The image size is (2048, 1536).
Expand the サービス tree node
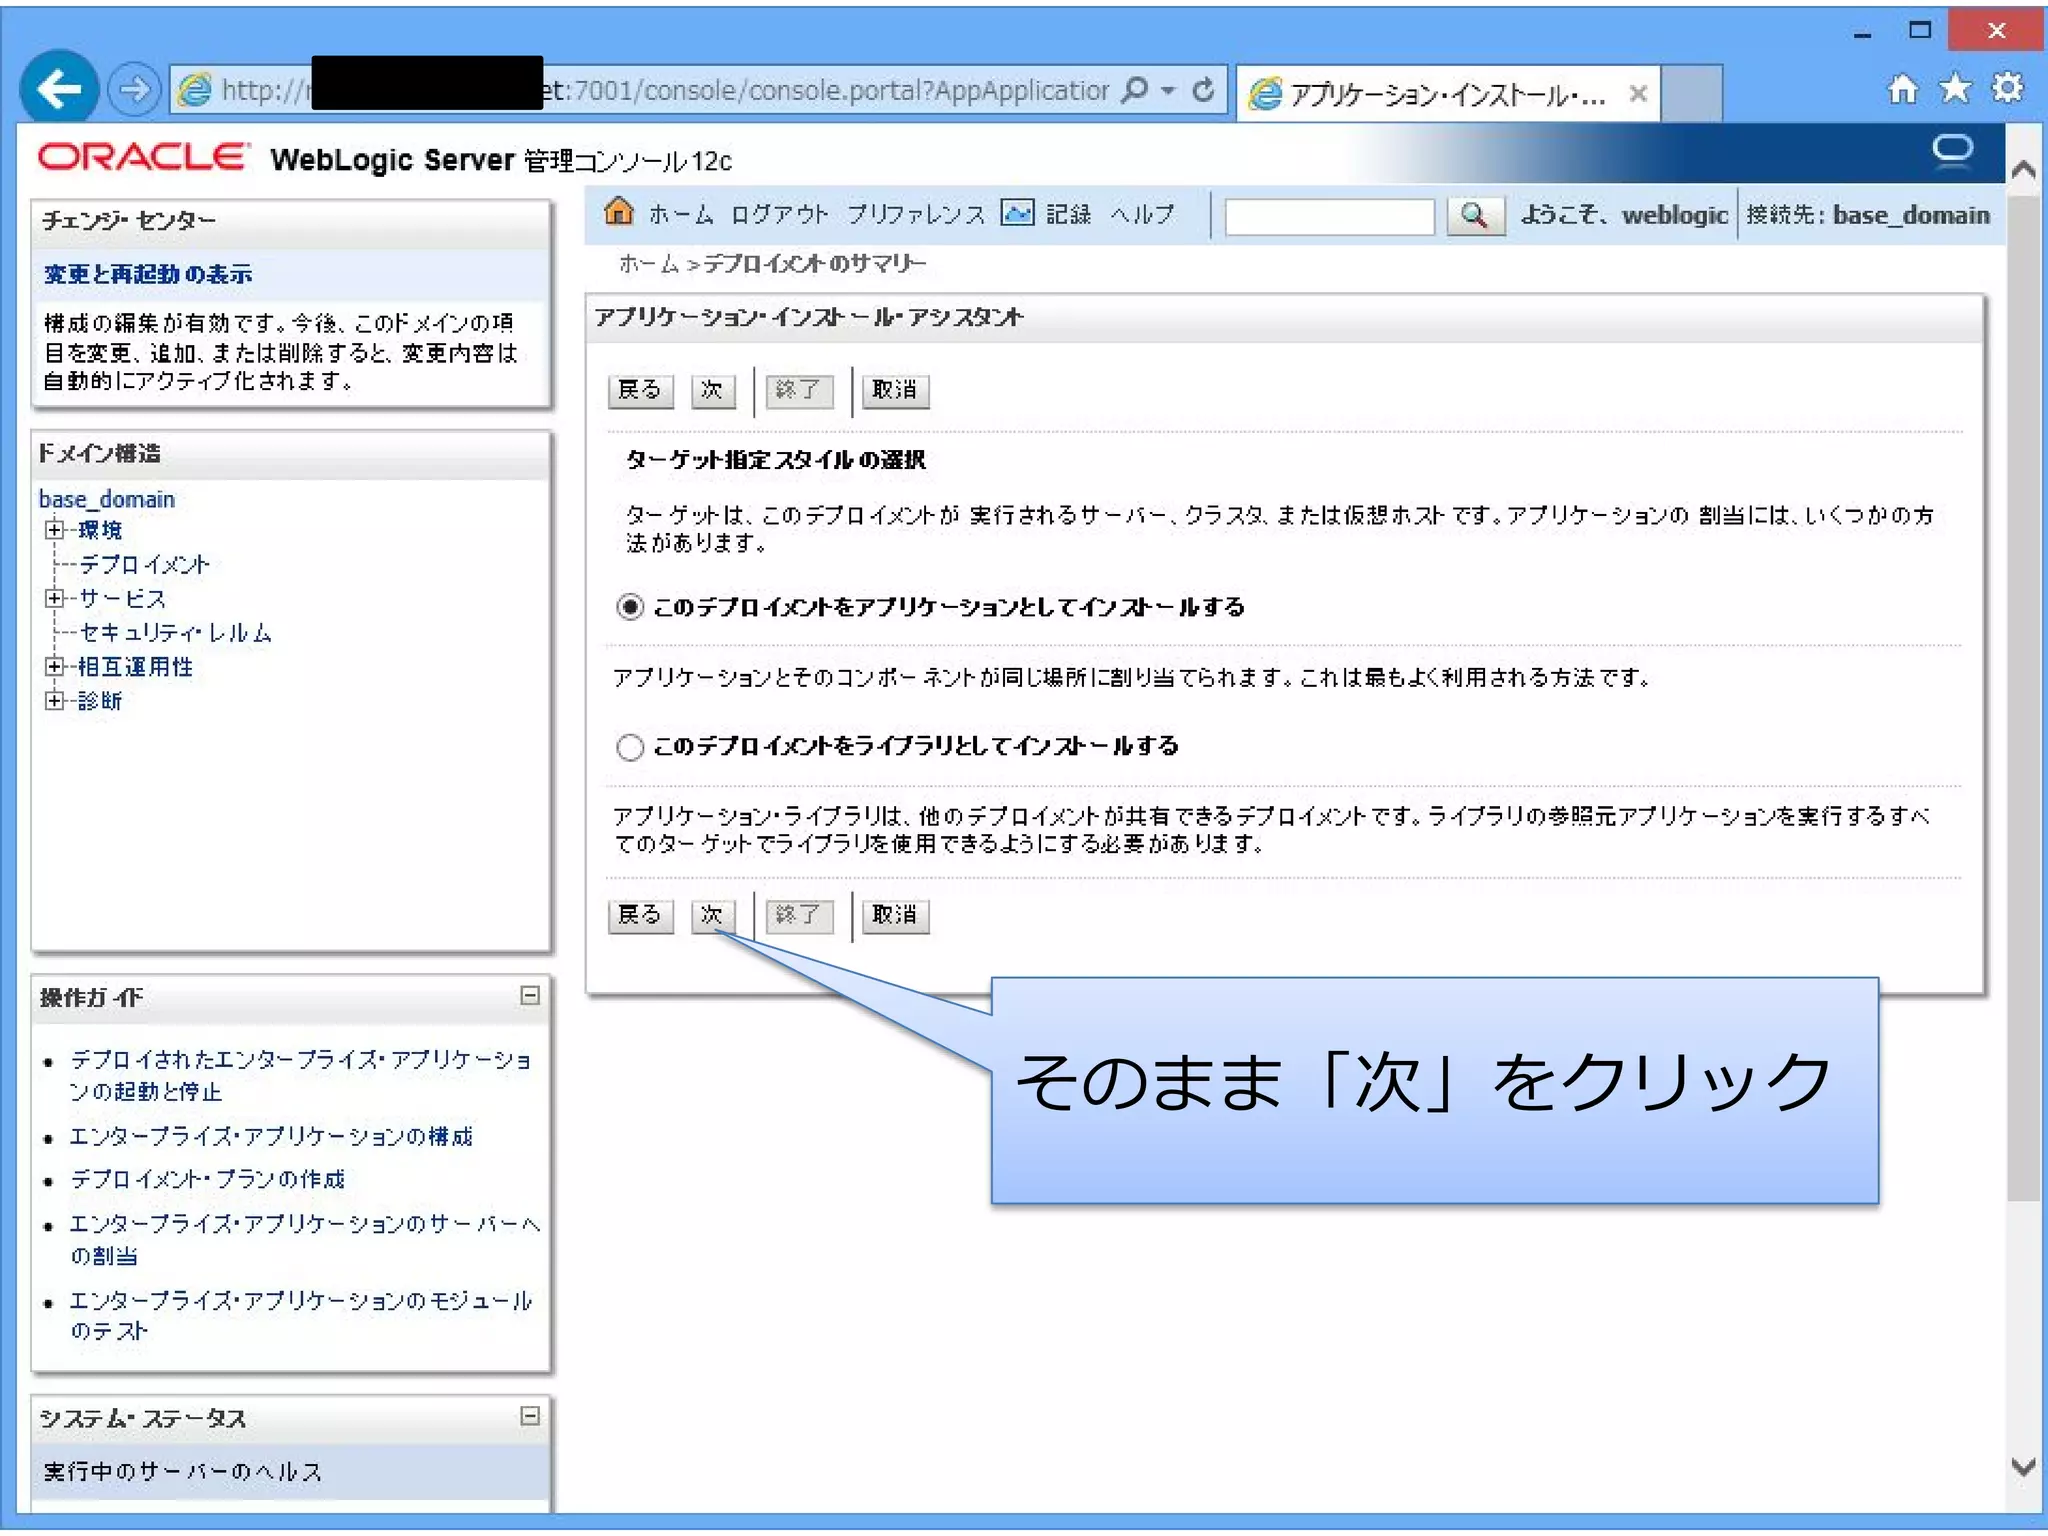(55, 598)
